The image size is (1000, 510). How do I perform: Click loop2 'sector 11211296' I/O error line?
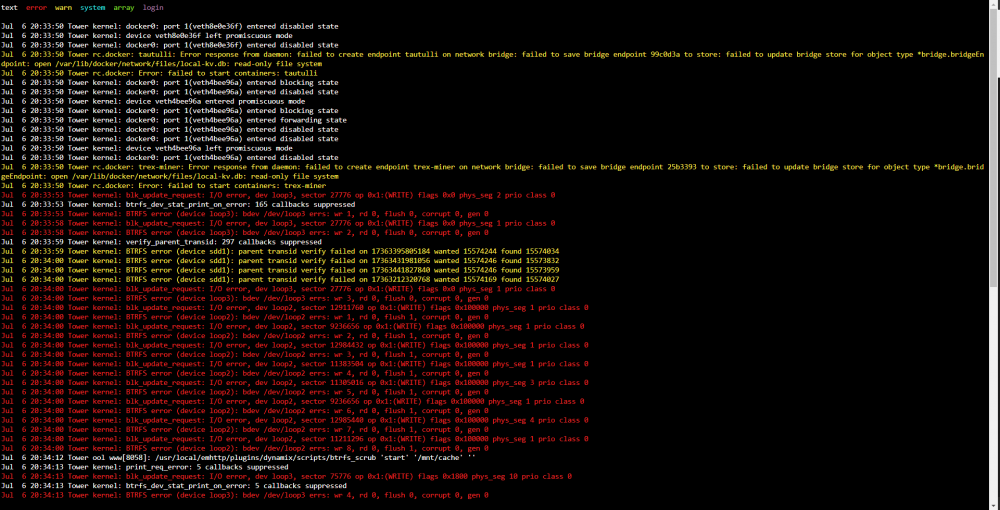(x=295, y=439)
